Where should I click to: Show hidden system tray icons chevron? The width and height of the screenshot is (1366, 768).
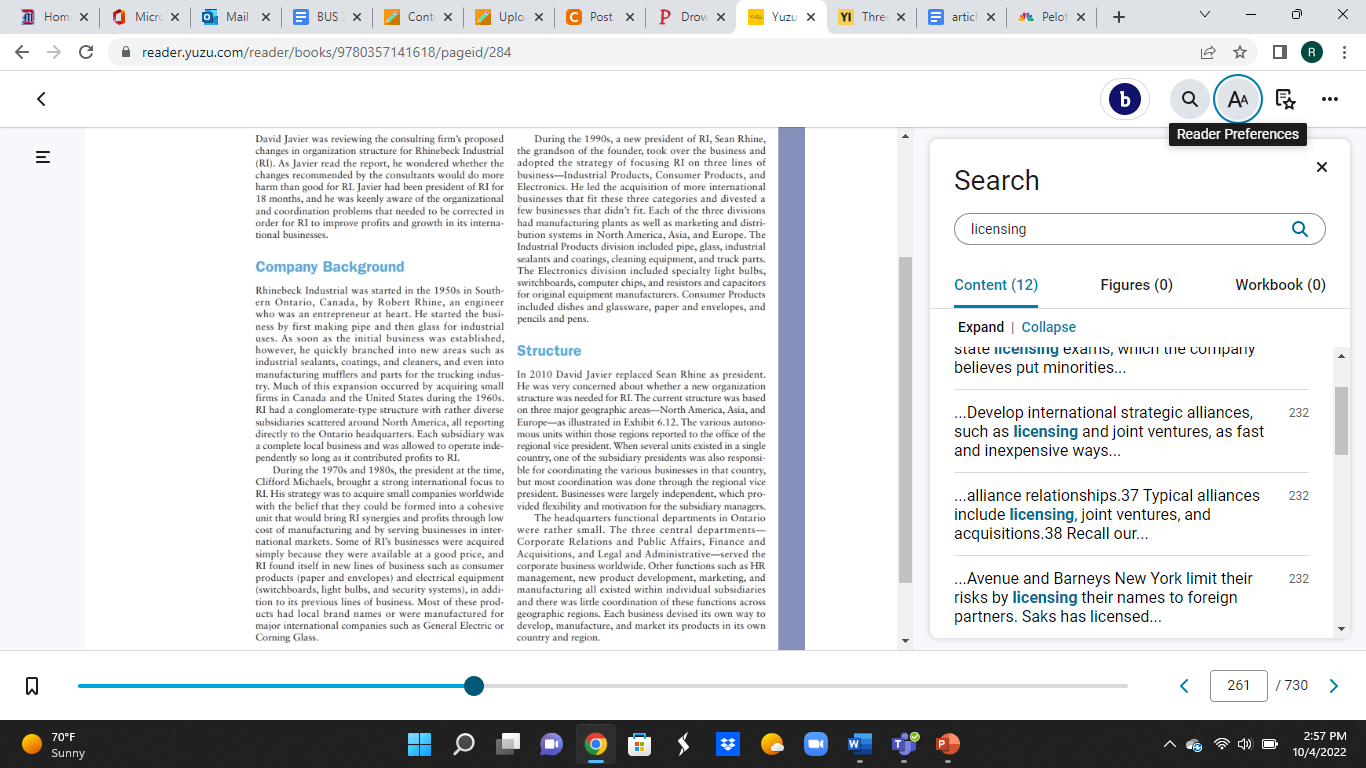pos(1169,744)
